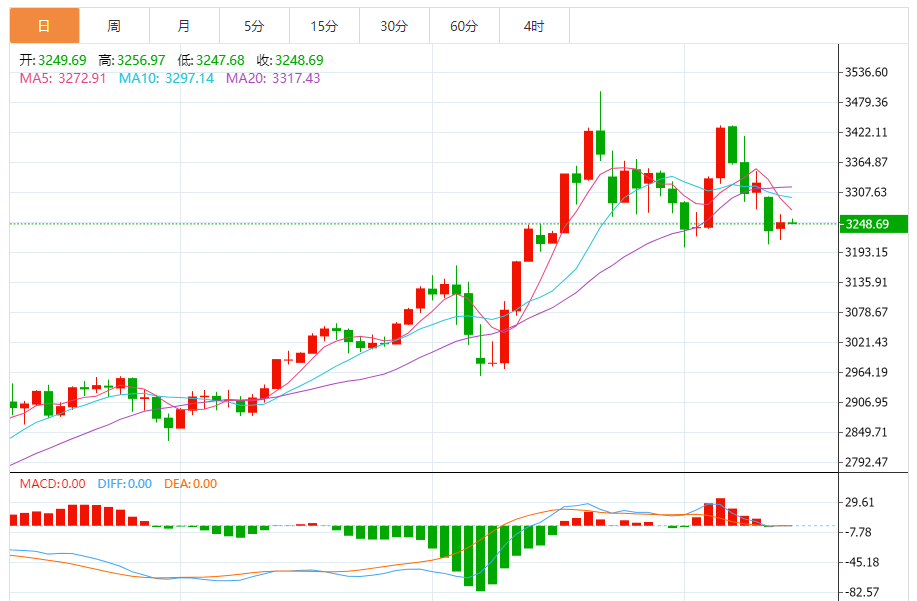The width and height of the screenshot is (917, 601).
Task: Click the green current price tag 3248.69
Action: coord(874,224)
